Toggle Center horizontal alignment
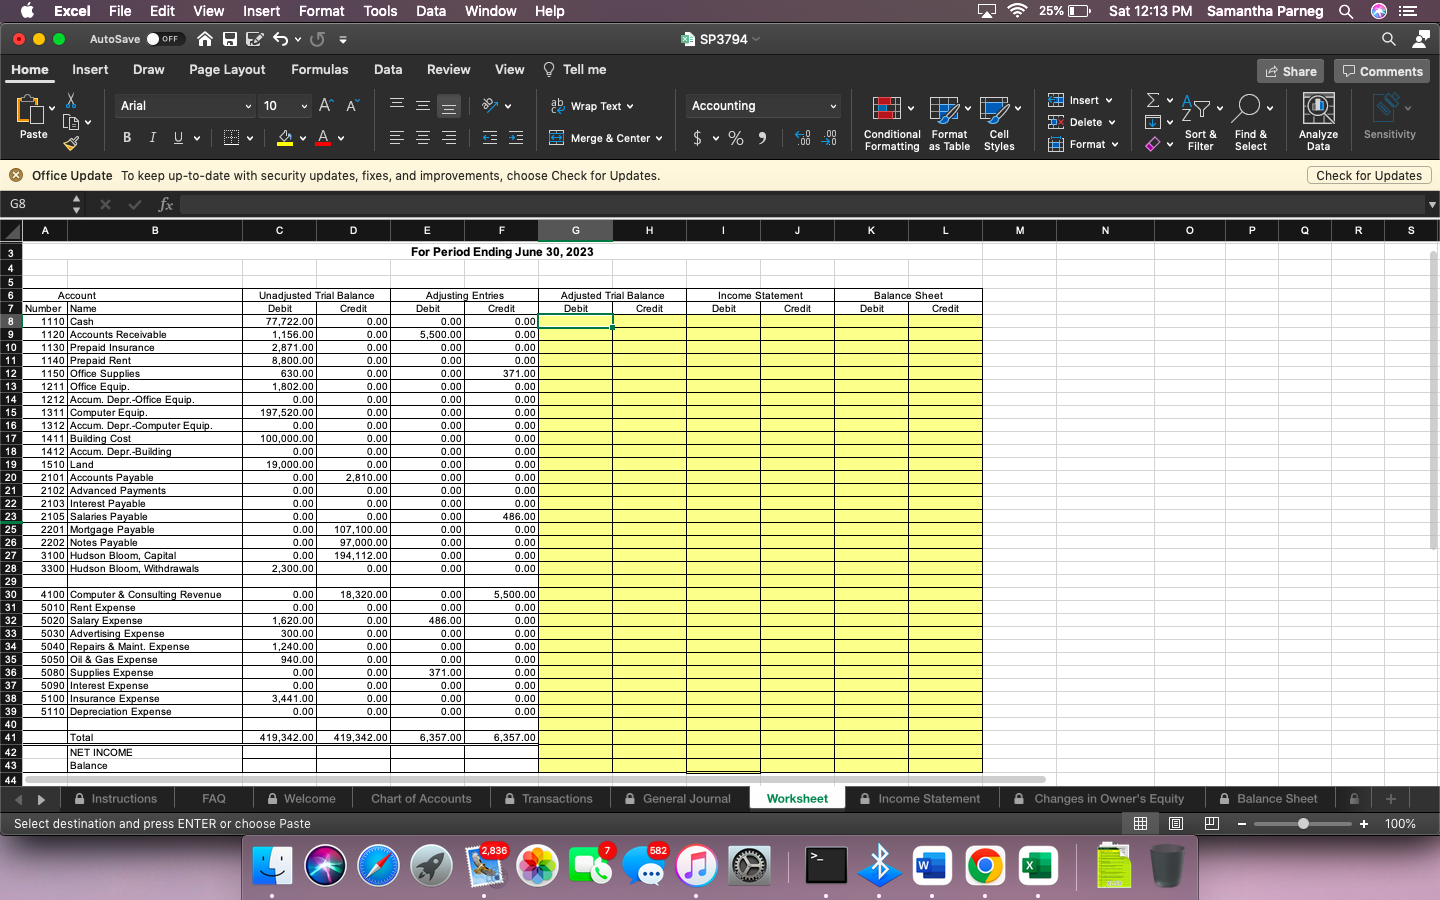The width and height of the screenshot is (1440, 900). pos(423,138)
